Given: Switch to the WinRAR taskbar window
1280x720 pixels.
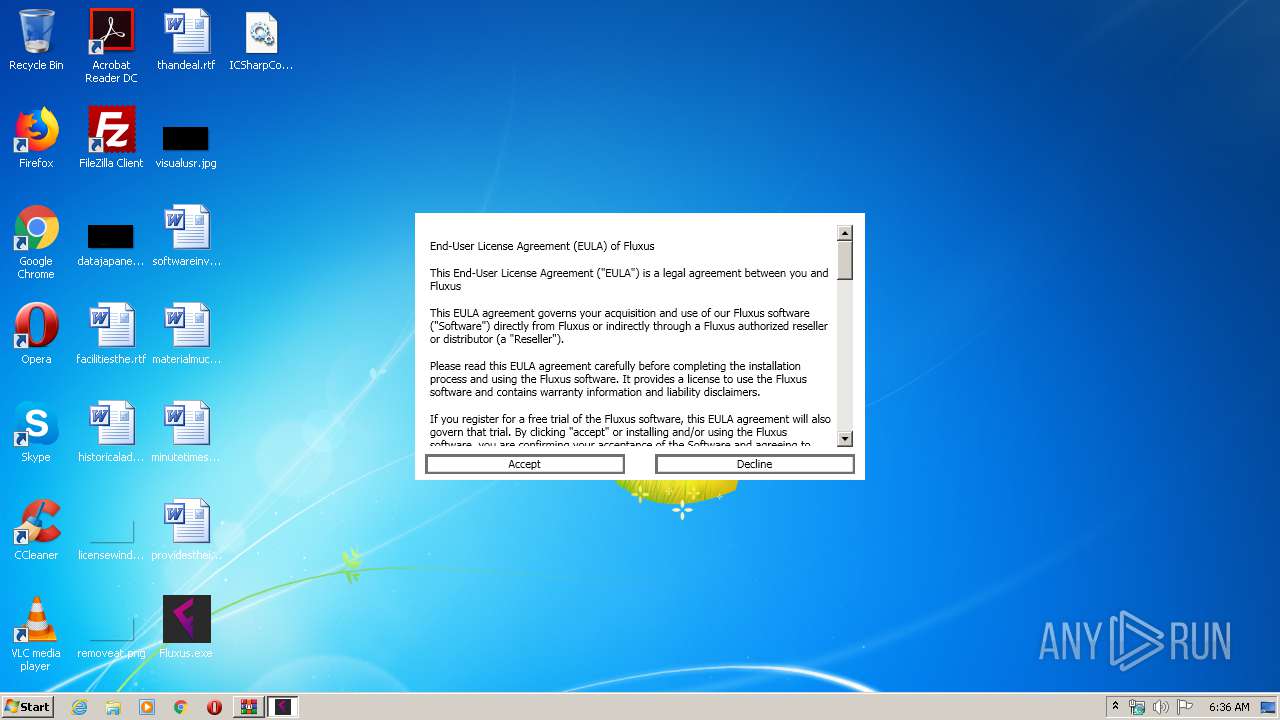Looking at the screenshot, I should pos(248,707).
